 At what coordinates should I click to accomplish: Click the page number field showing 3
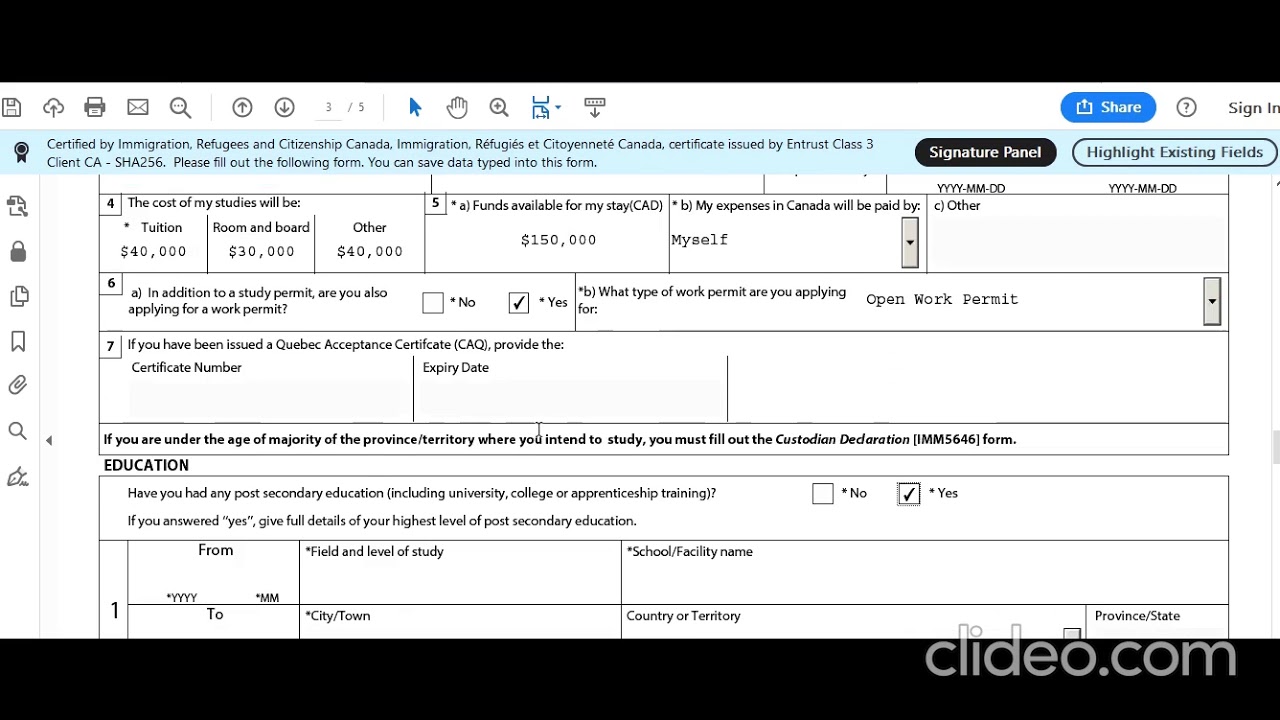tap(328, 107)
